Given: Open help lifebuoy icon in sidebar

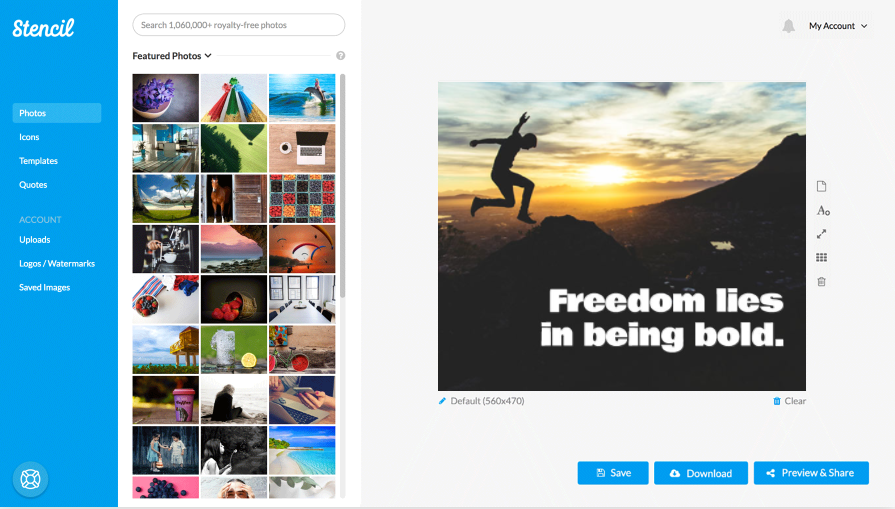Looking at the screenshot, I should 30,479.
